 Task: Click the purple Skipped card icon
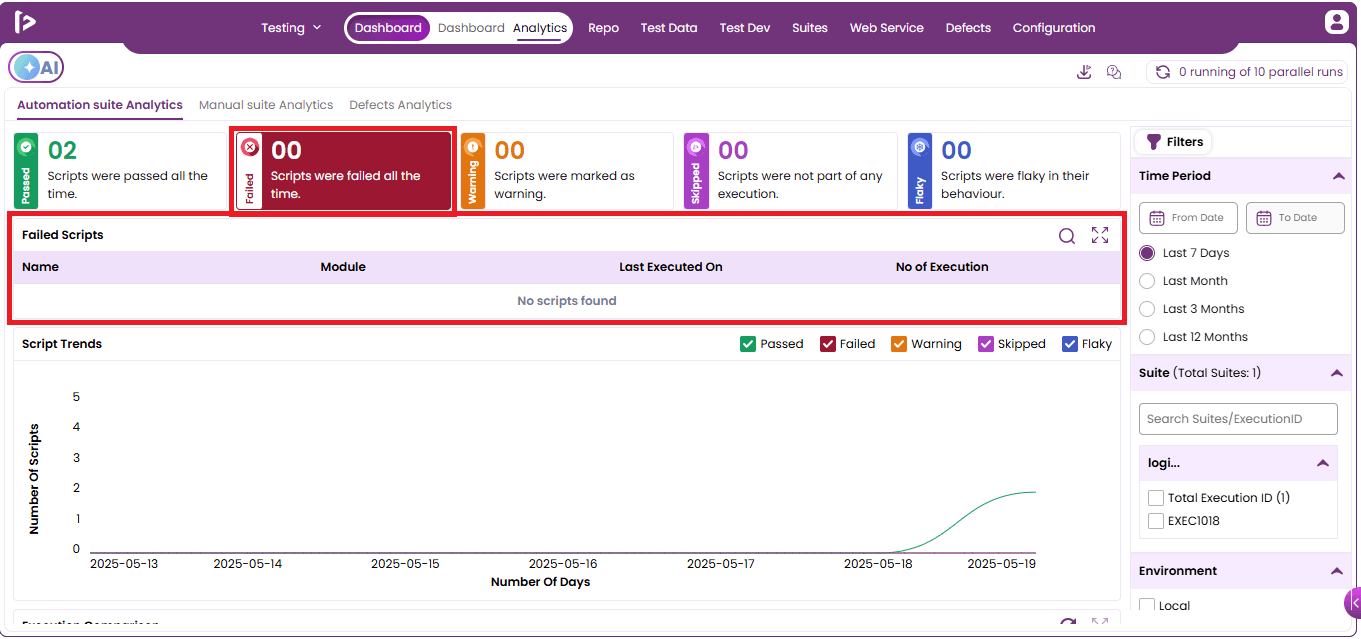(x=696, y=147)
